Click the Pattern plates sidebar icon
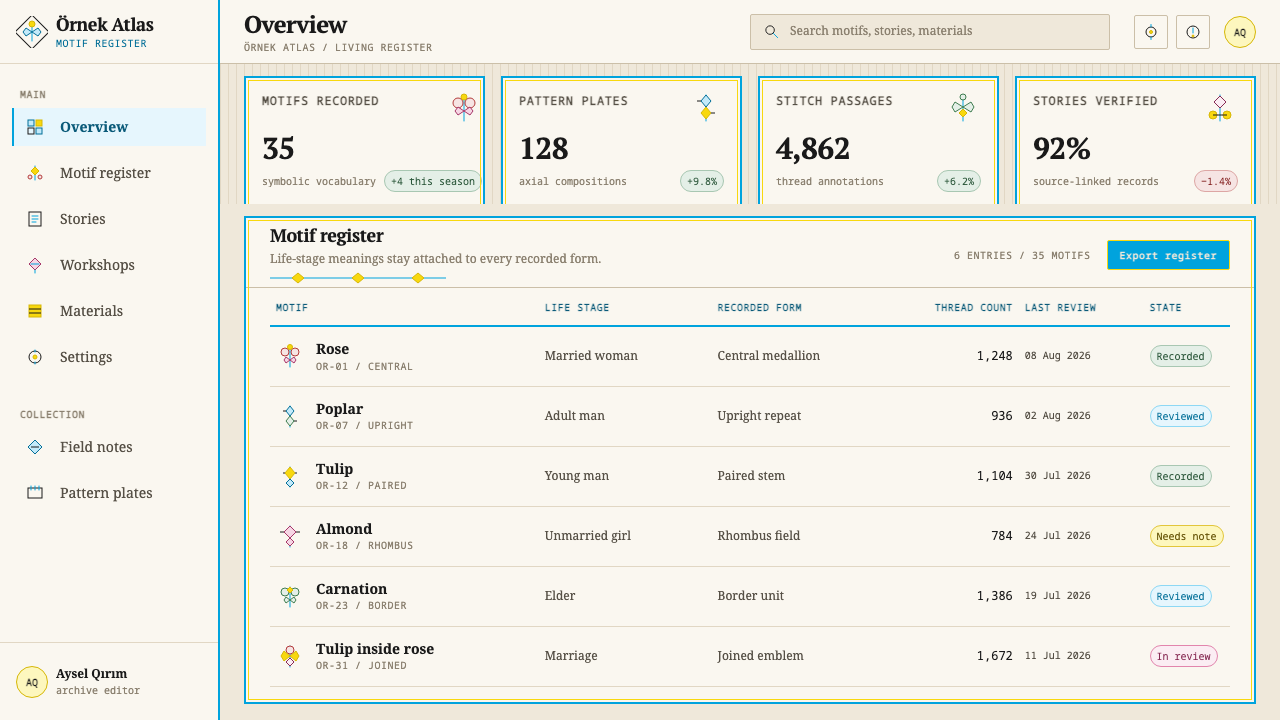The width and height of the screenshot is (1280, 720). pos(35,493)
